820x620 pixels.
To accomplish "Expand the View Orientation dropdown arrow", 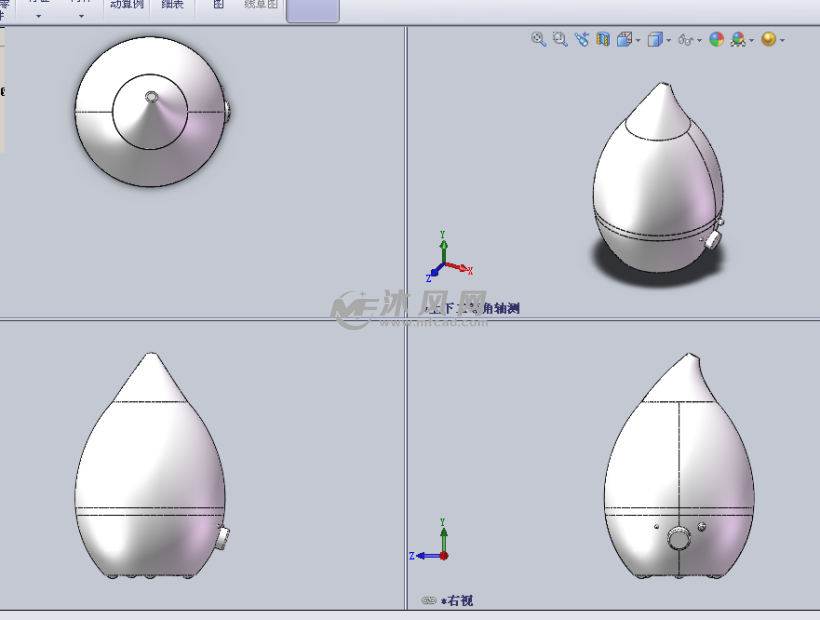I will pyautogui.click(x=637, y=41).
